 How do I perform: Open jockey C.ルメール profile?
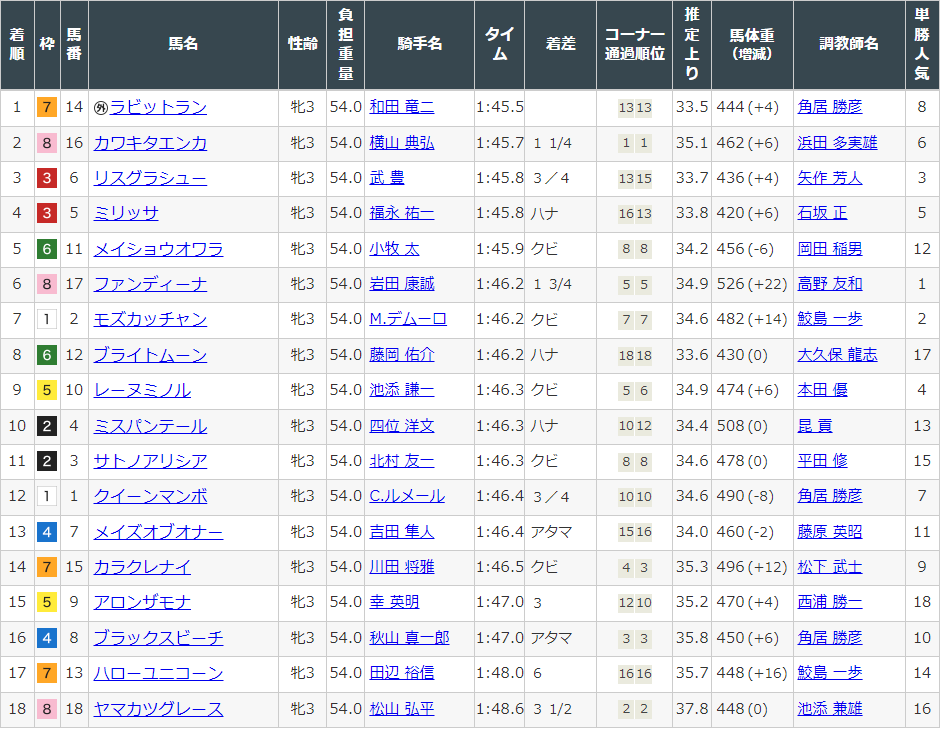pos(407,496)
